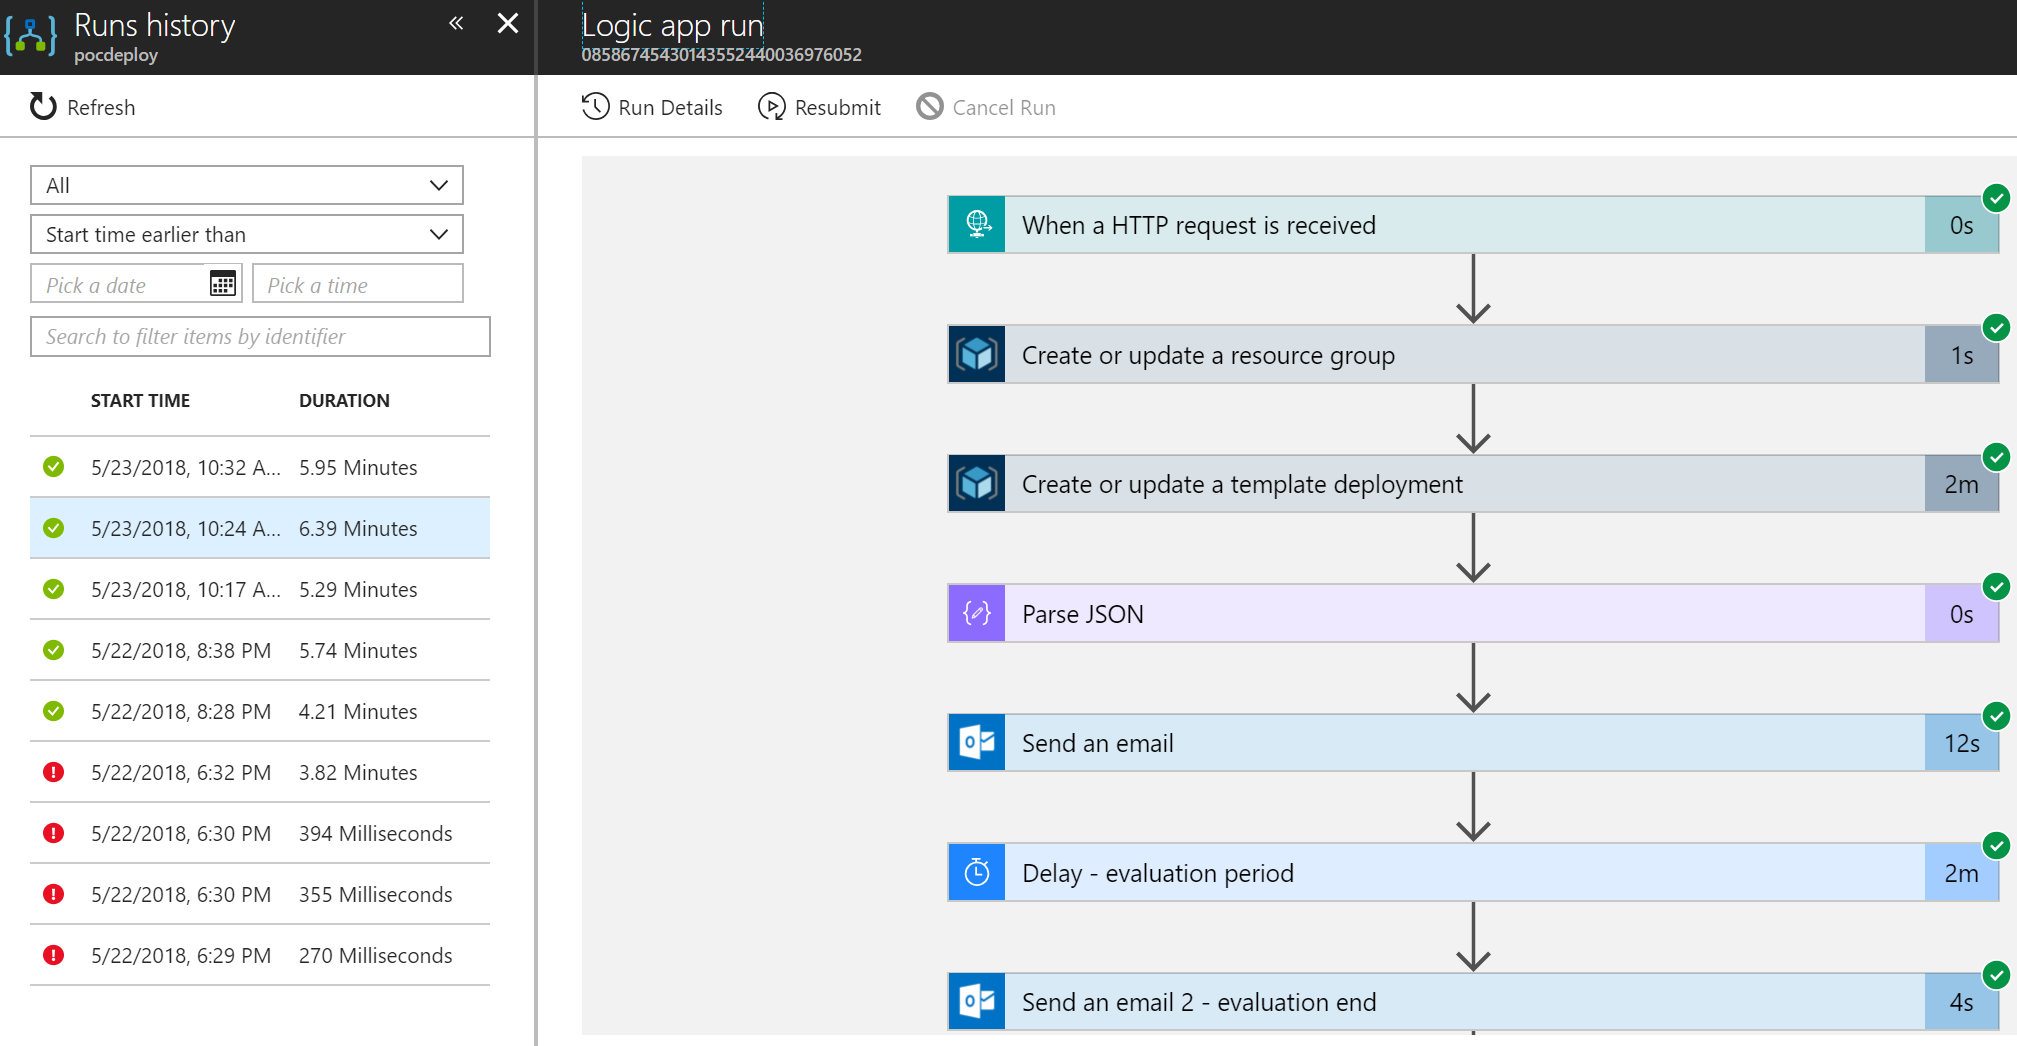Screen dimensions: 2017x1046
Task: Open the calendar date picker icon
Action: pos(223,284)
